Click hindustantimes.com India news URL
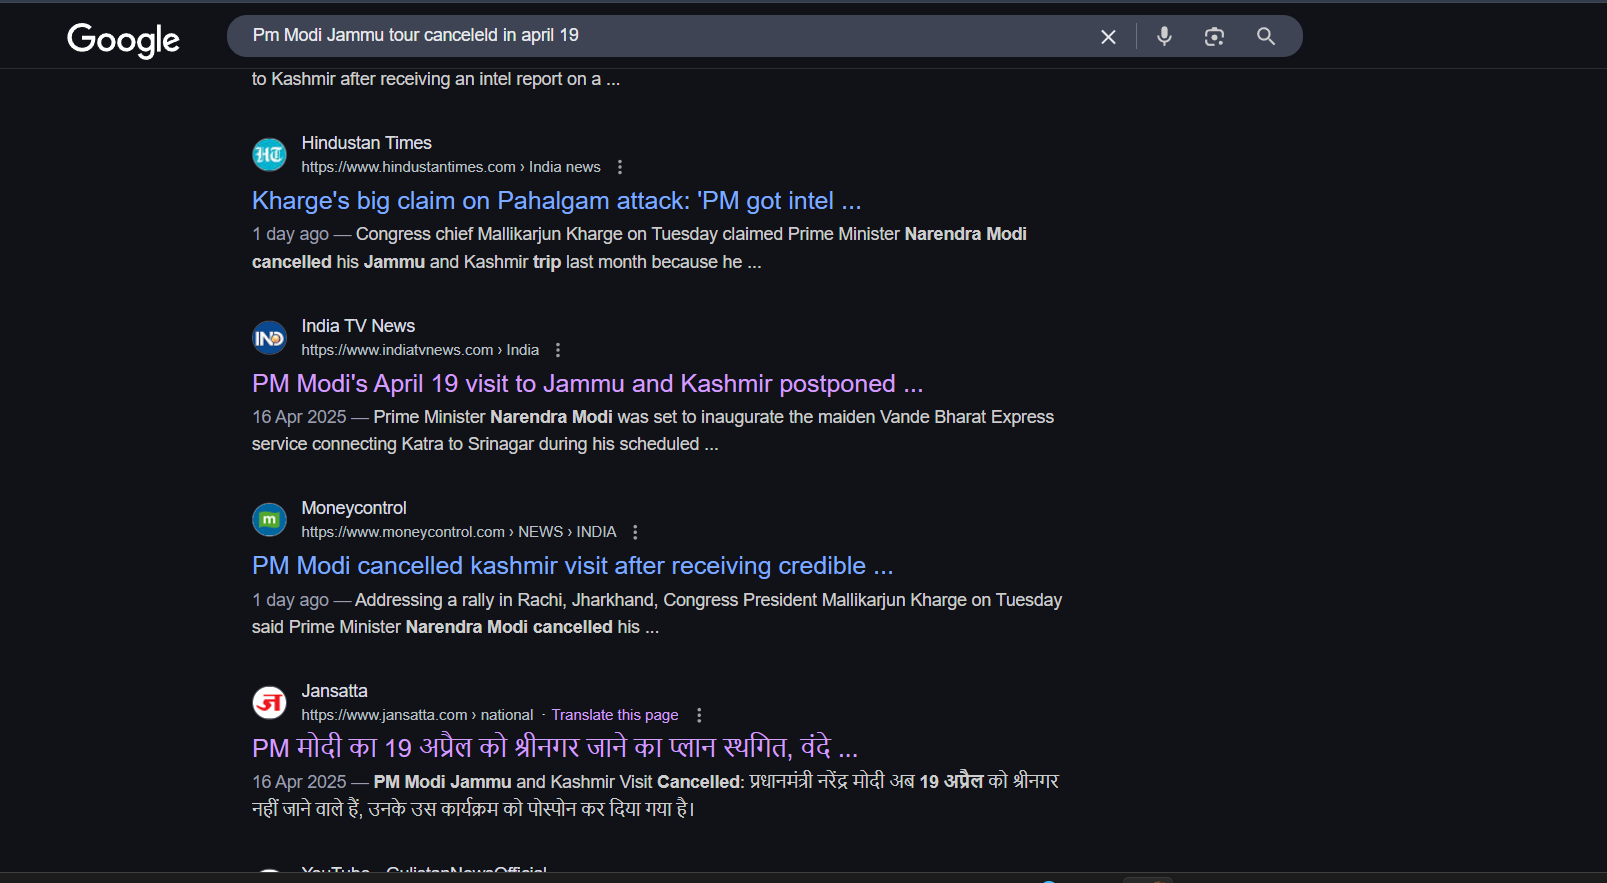1607x883 pixels. click(x=451, y=167)
